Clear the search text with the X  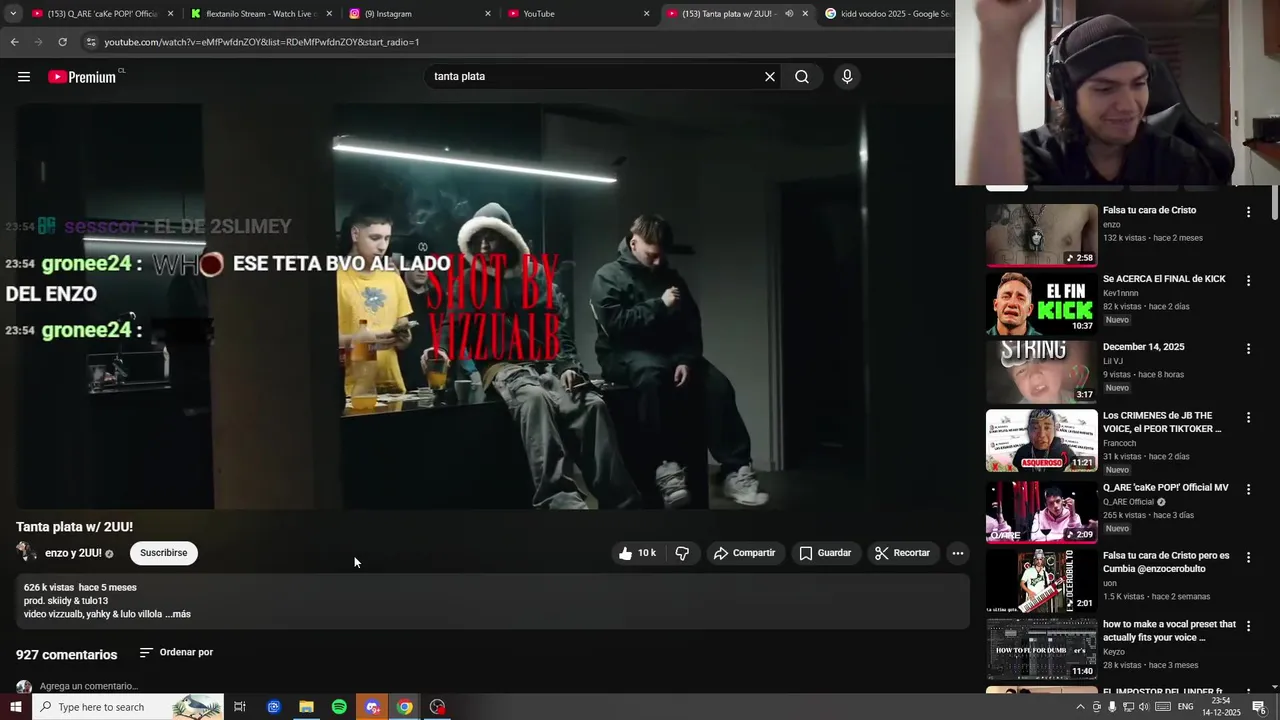pos(770,77)
